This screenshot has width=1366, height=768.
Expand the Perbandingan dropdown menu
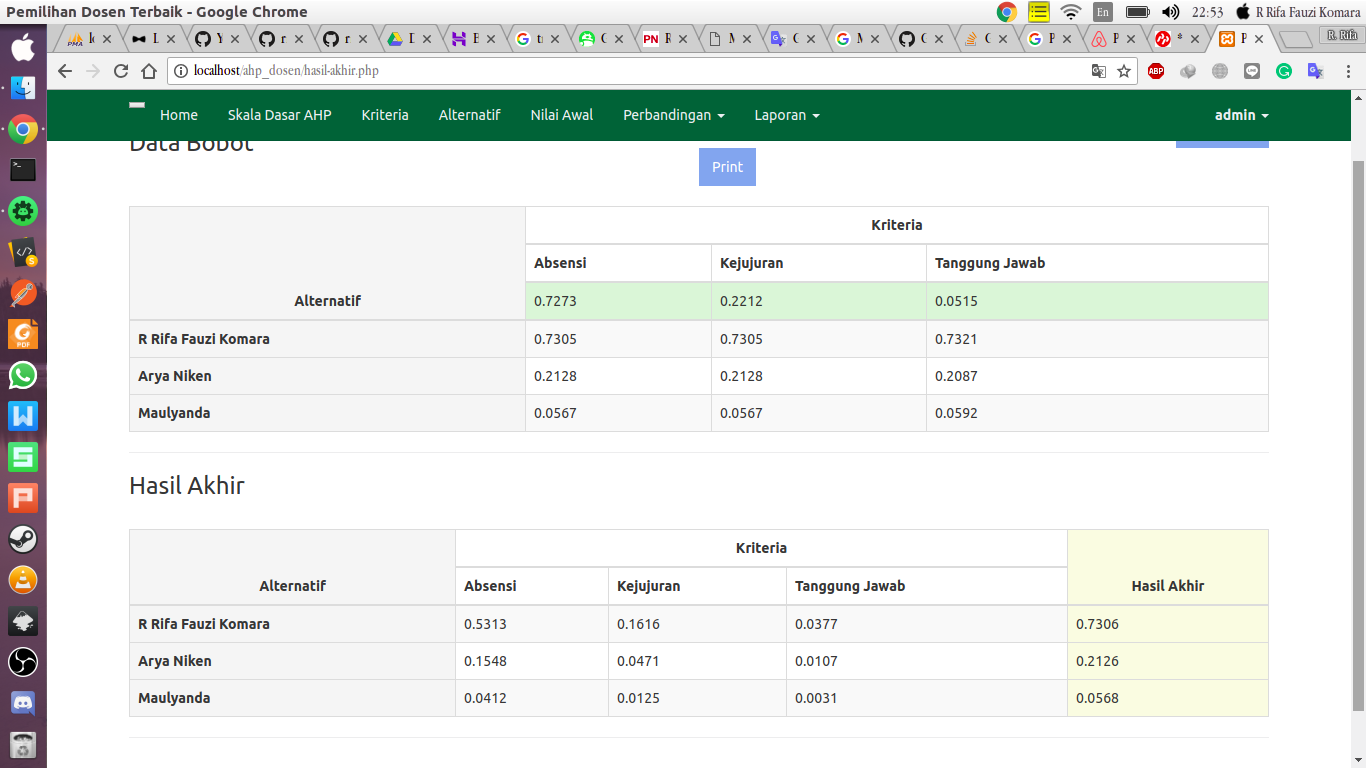coord(674,115)
